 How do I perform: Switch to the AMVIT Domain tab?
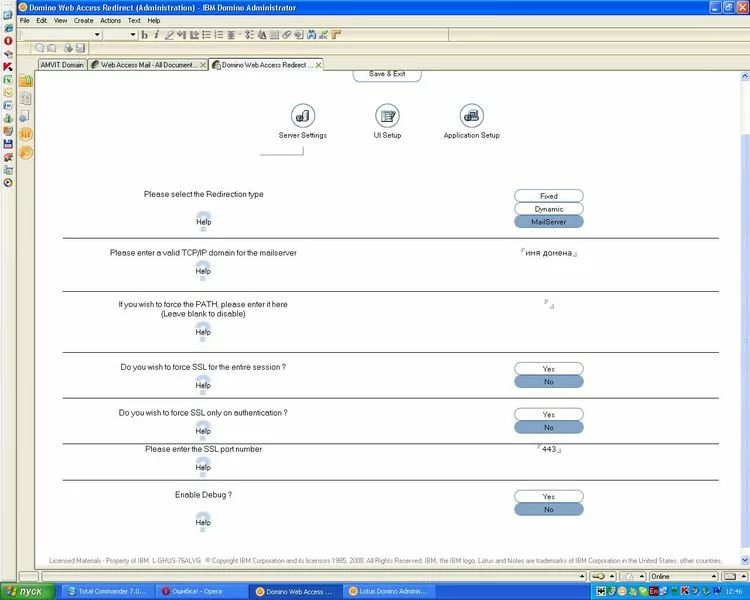62,64
